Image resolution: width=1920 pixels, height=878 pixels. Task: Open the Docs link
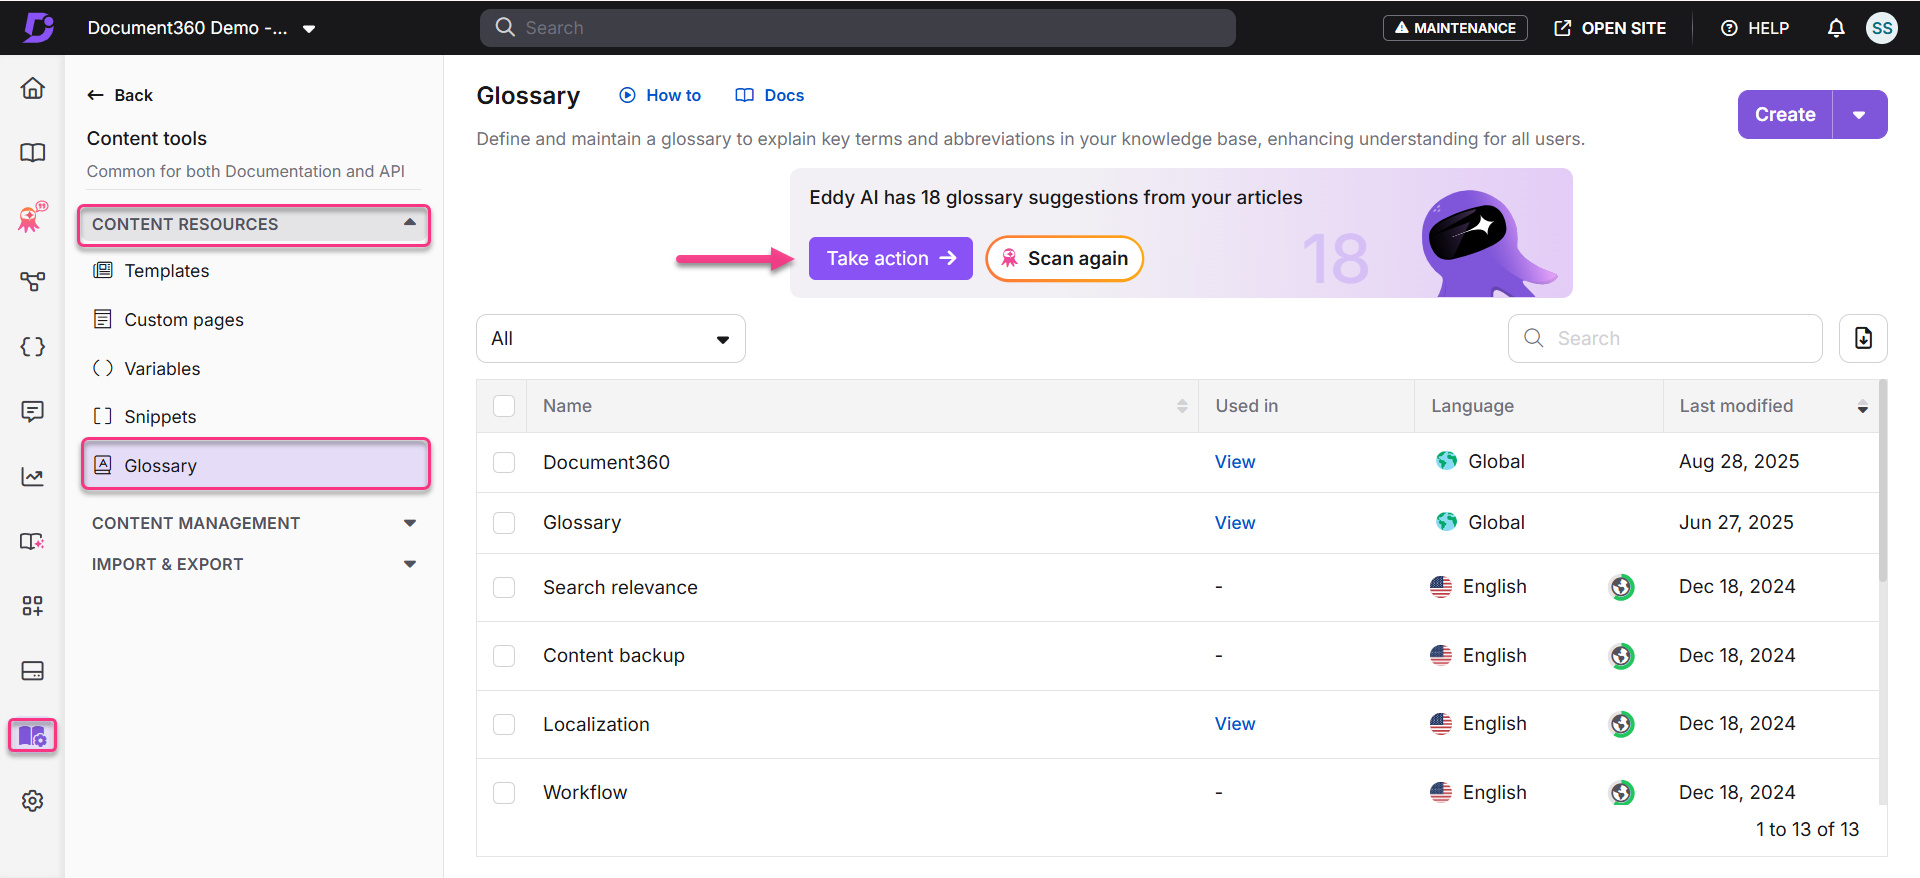(x=769, y=95)
